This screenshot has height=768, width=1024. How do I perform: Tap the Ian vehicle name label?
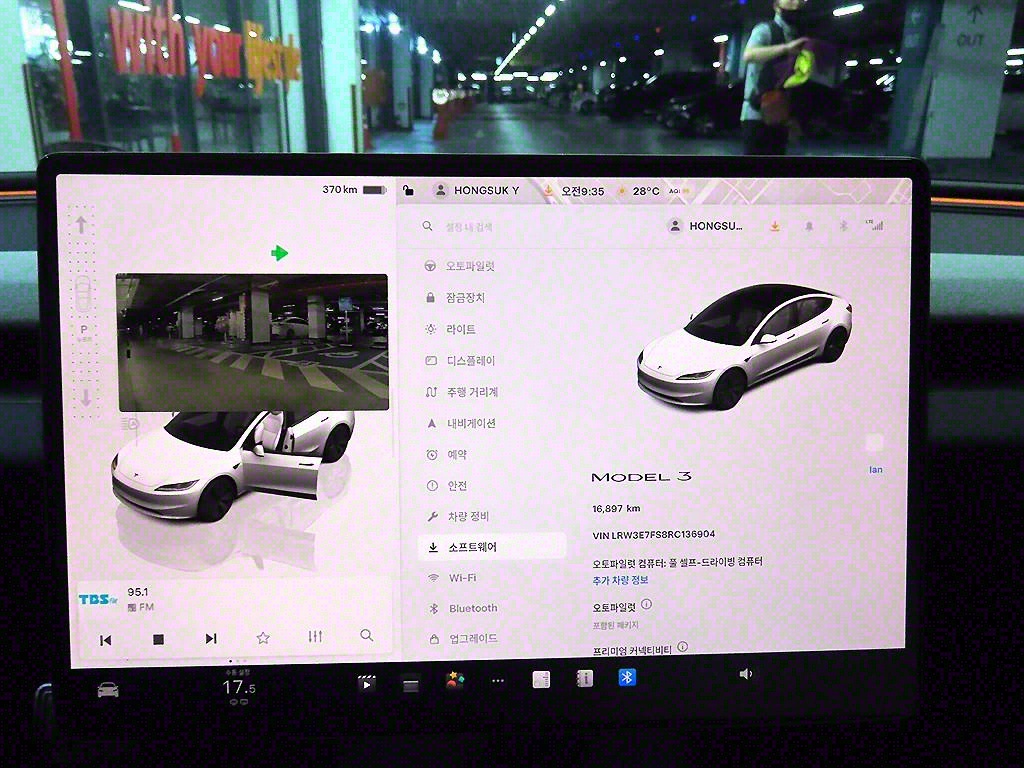876,470
